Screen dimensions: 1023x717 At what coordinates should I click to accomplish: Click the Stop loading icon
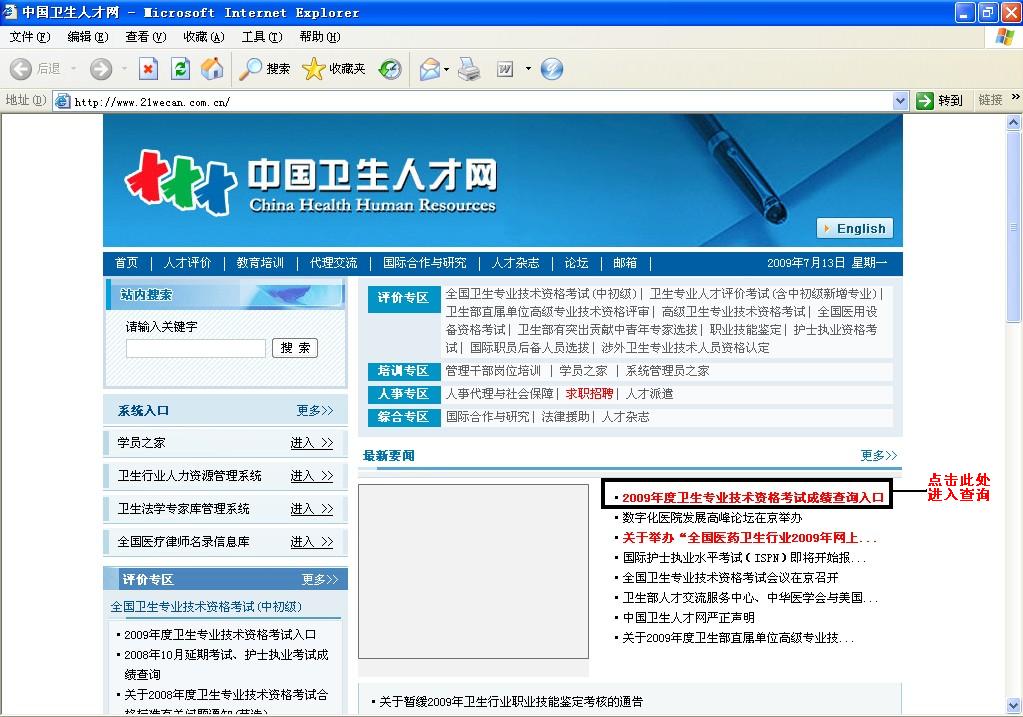pyautogui.click(x=148, y=69)
